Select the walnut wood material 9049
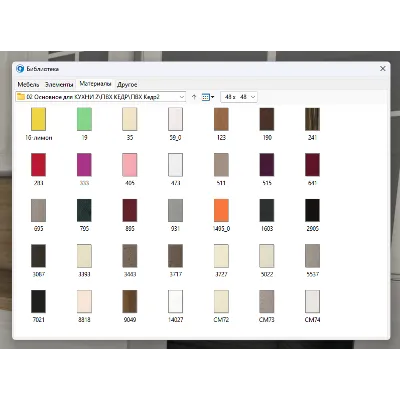Image resolution: width=400 pixels, height=400 pixels. click(130, 301)
